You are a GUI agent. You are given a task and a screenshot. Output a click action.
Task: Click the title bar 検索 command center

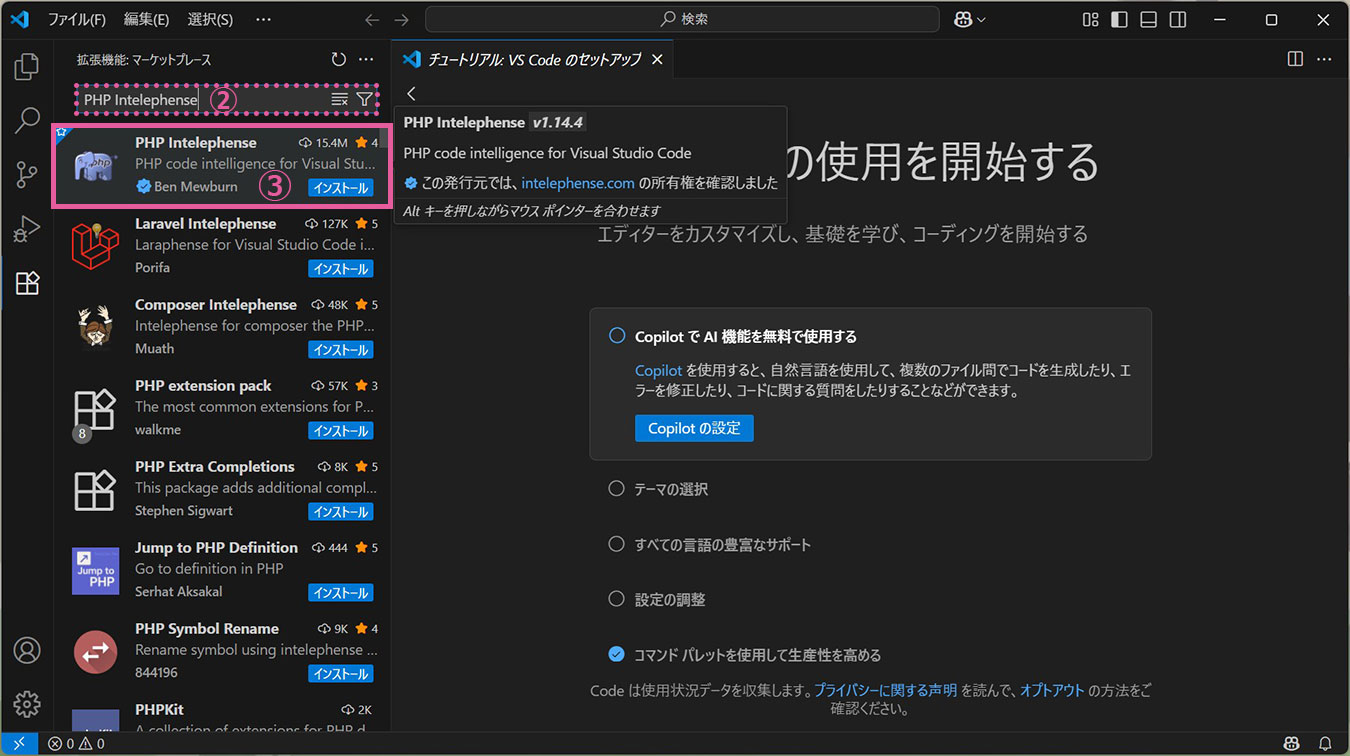682,20
